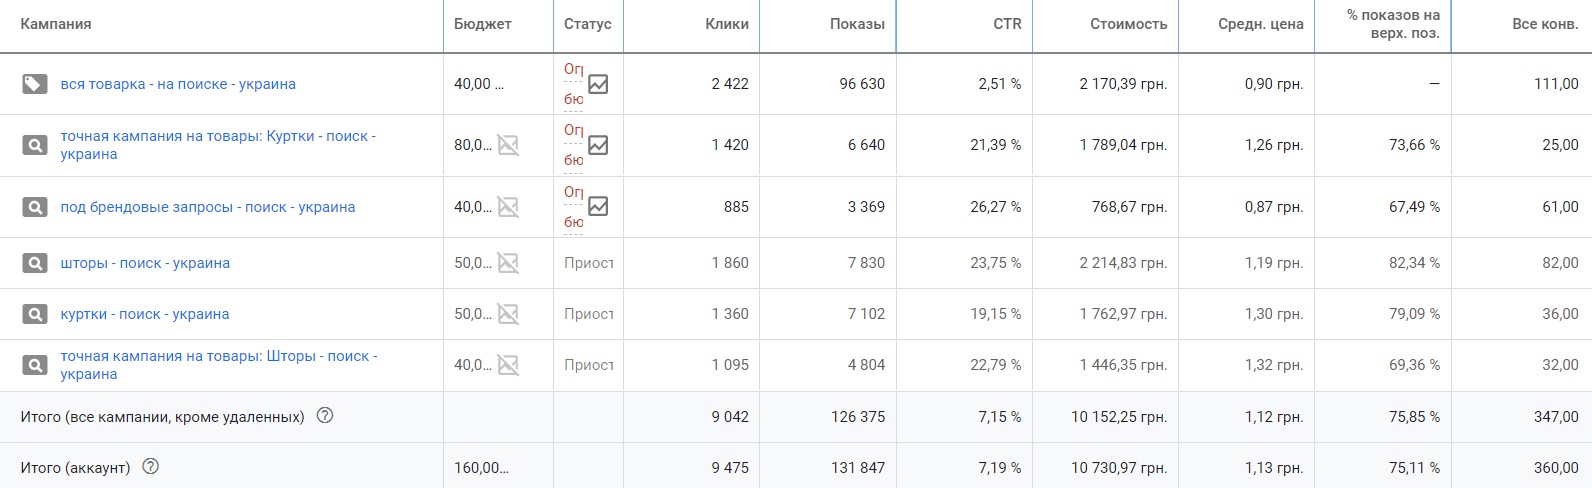Click crossed-out budget icon in "шторы - поиск" row
This screenshot has width=1592, height=488.
(x=508, y=263)
